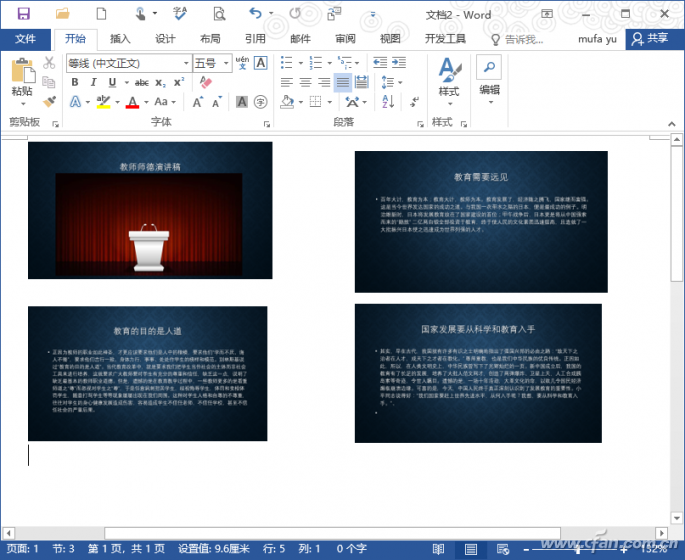Image resolution: width=685 pixels, height=560 pixels.
Task: Click the 共享 share button
Action: tap(649, 38)
